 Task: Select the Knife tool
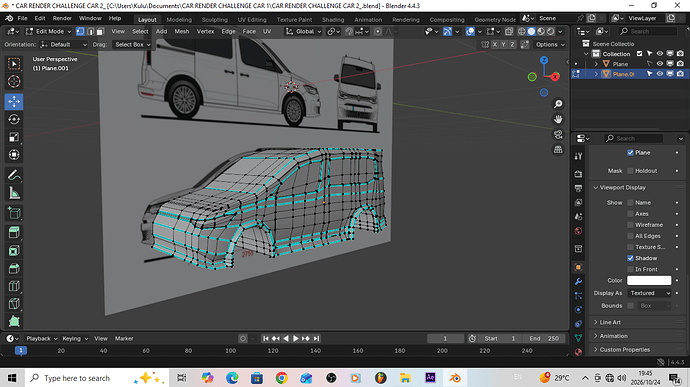pos(14,304)
